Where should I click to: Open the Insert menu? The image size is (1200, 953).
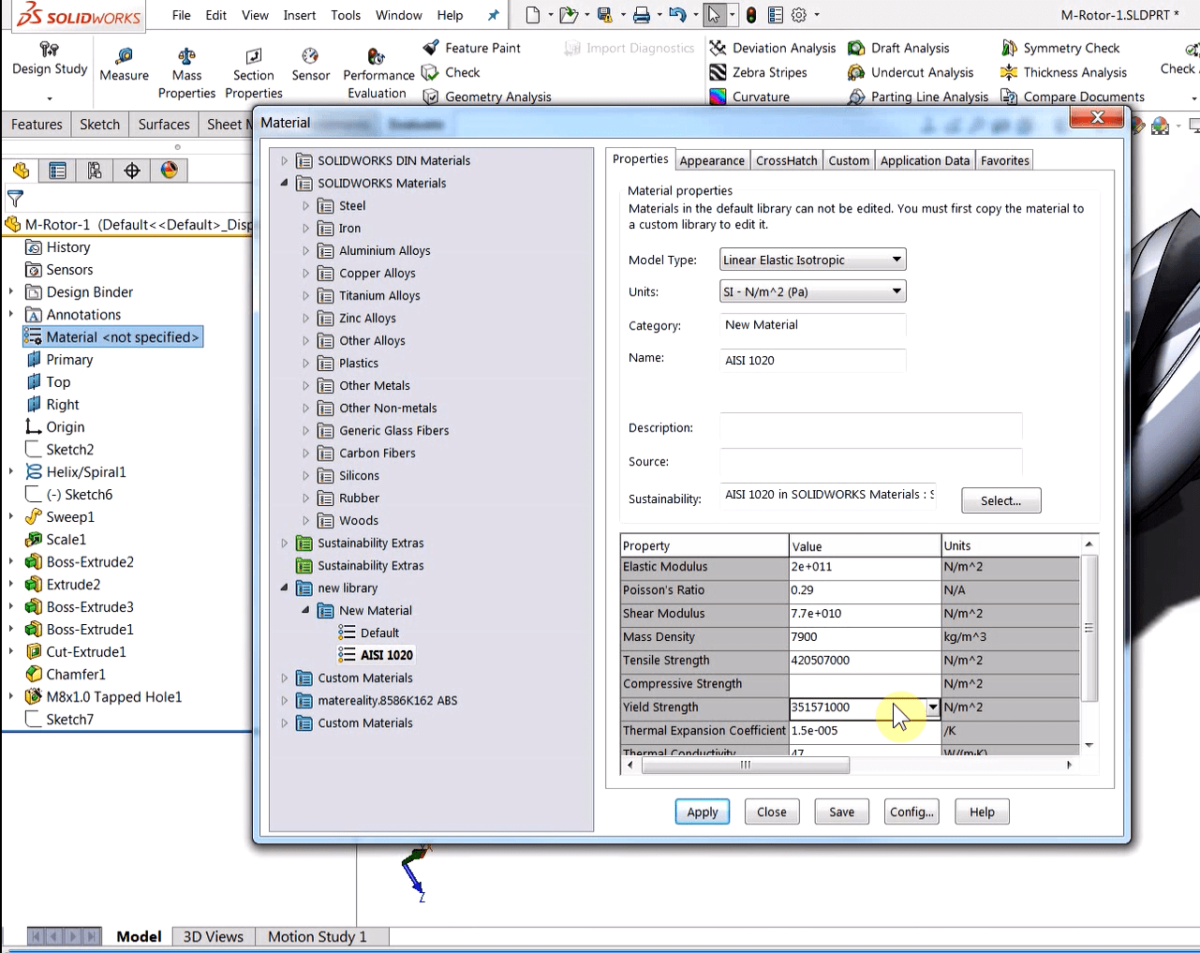click(299, 15)
